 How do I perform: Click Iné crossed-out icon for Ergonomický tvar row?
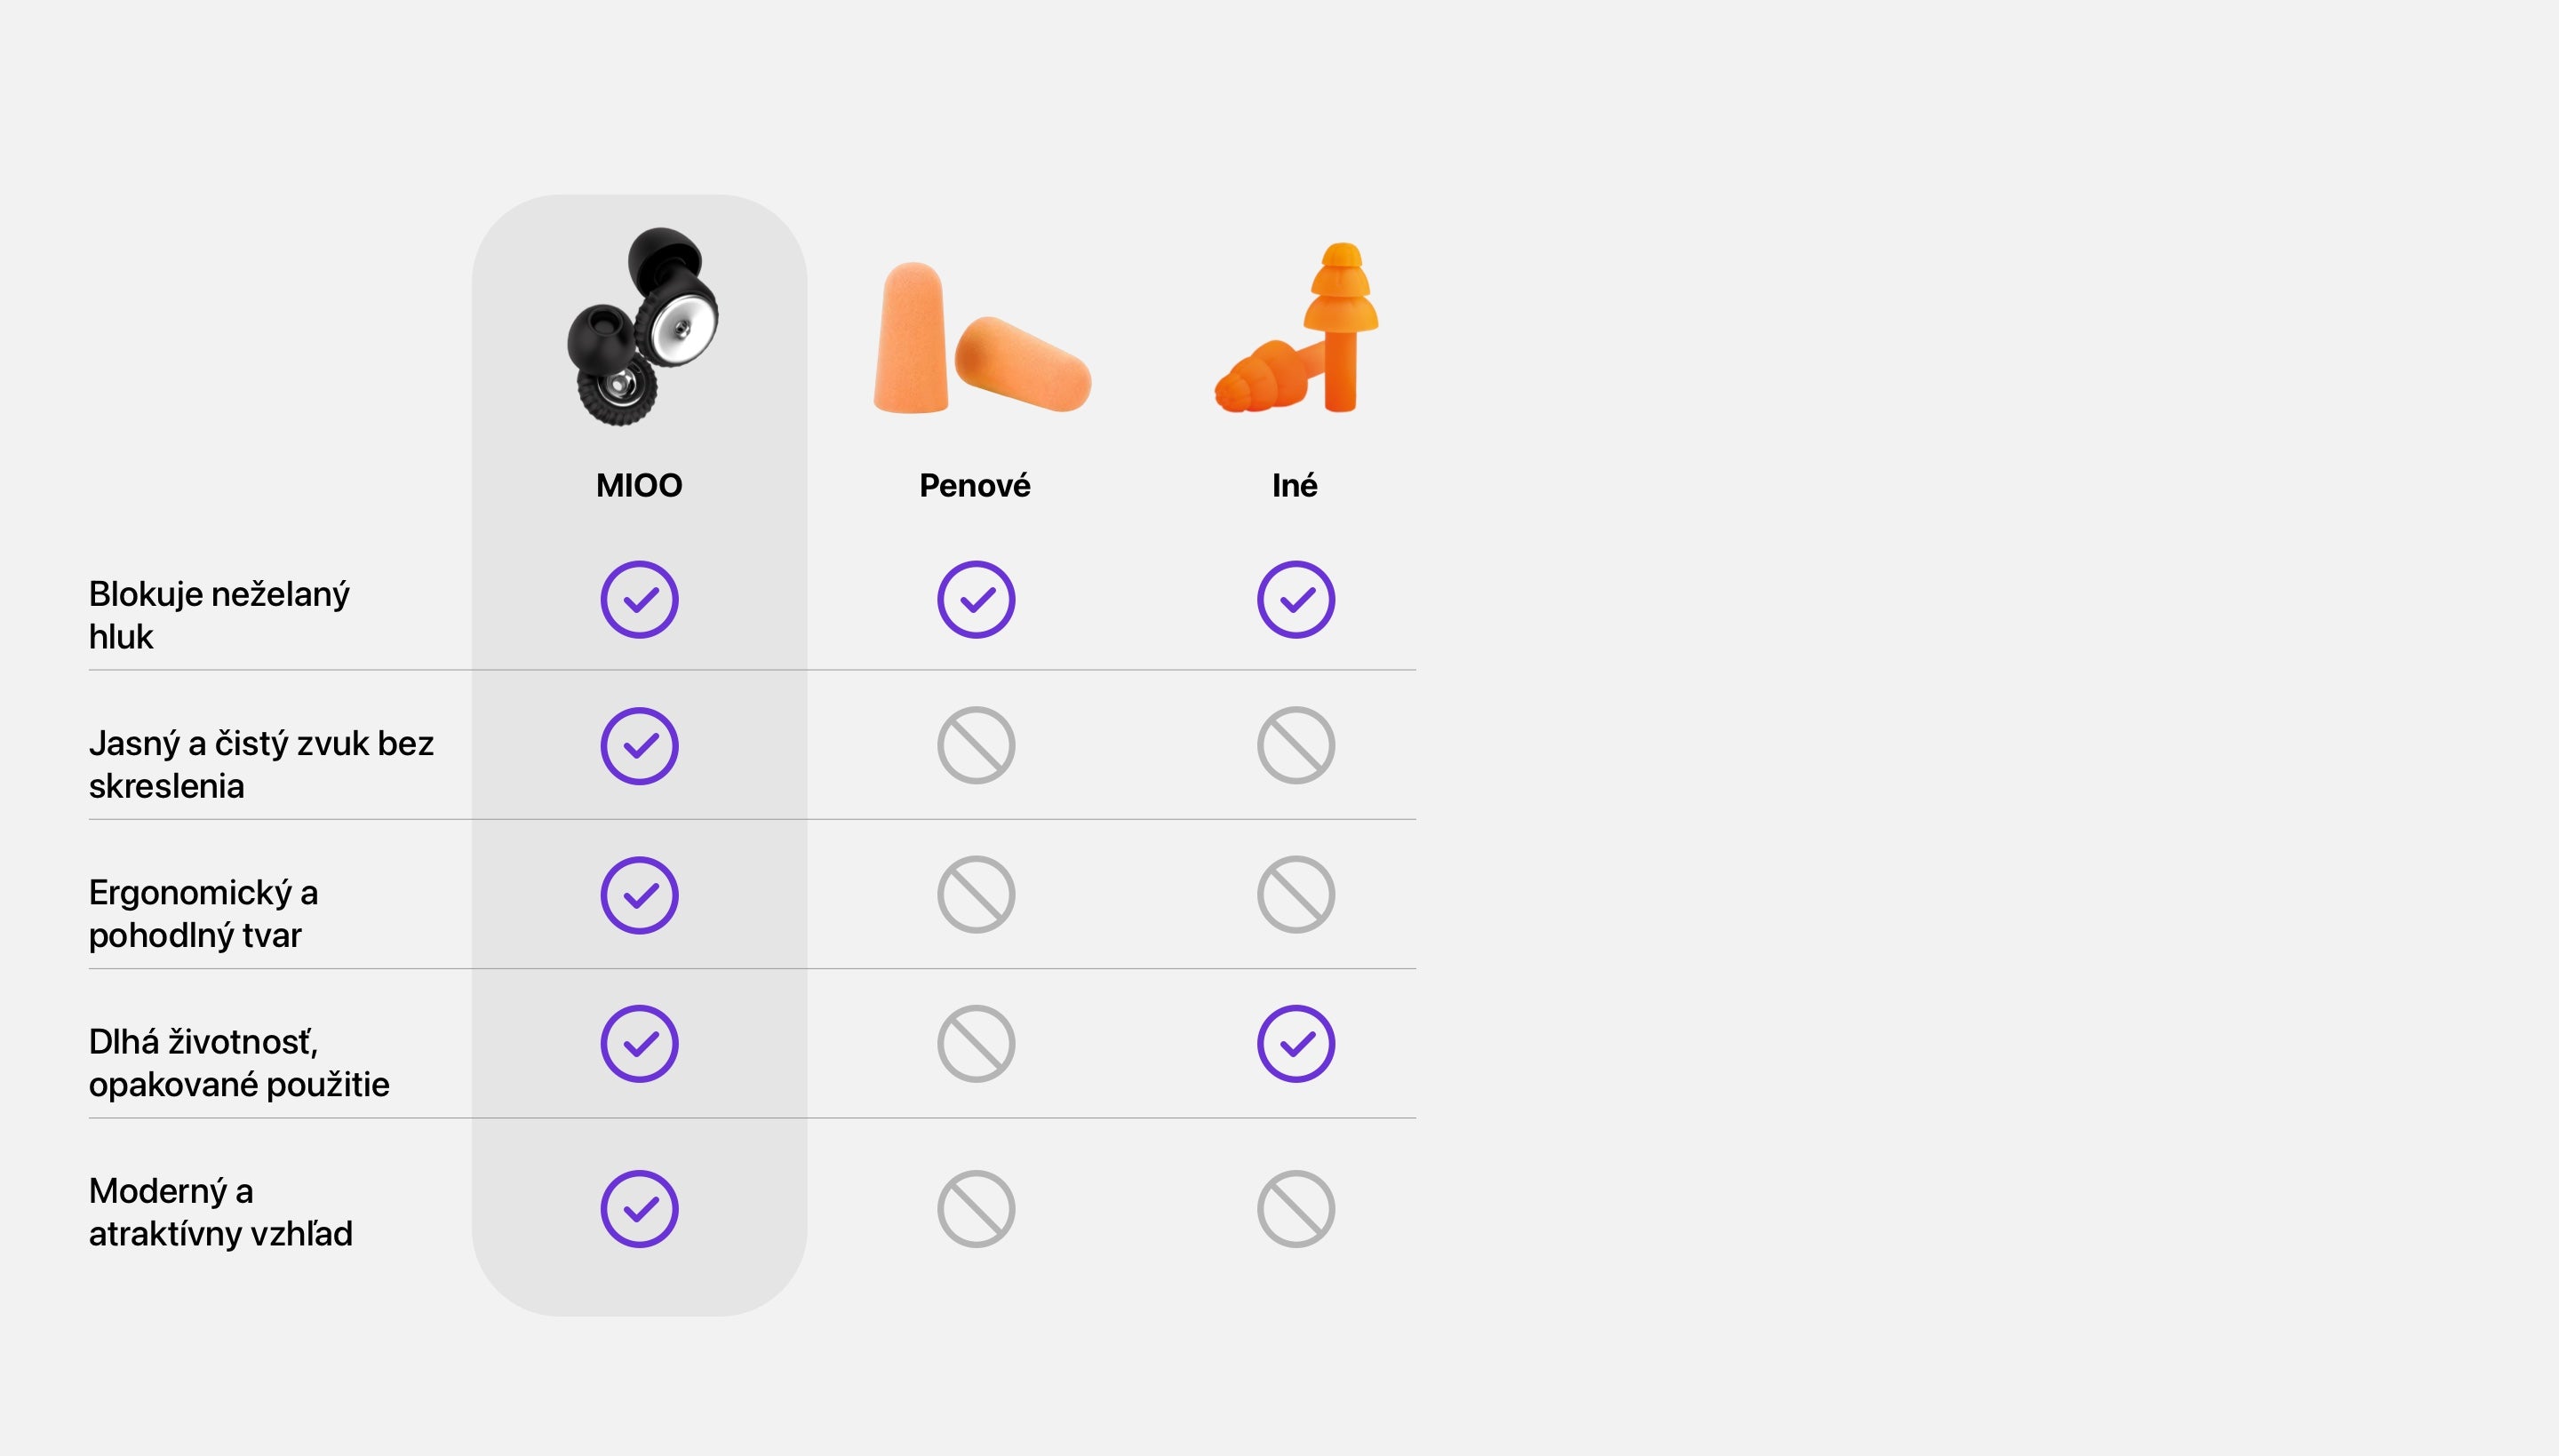click(1296, 895)
